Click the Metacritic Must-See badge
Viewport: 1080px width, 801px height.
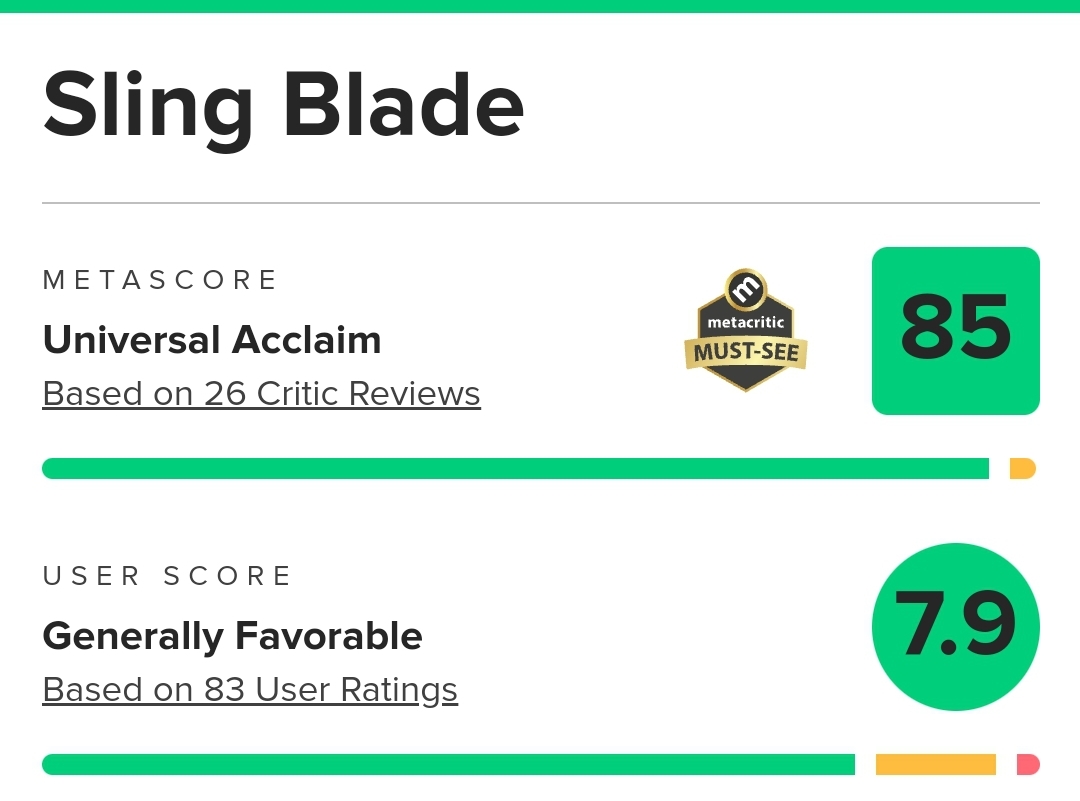[746, 330]
